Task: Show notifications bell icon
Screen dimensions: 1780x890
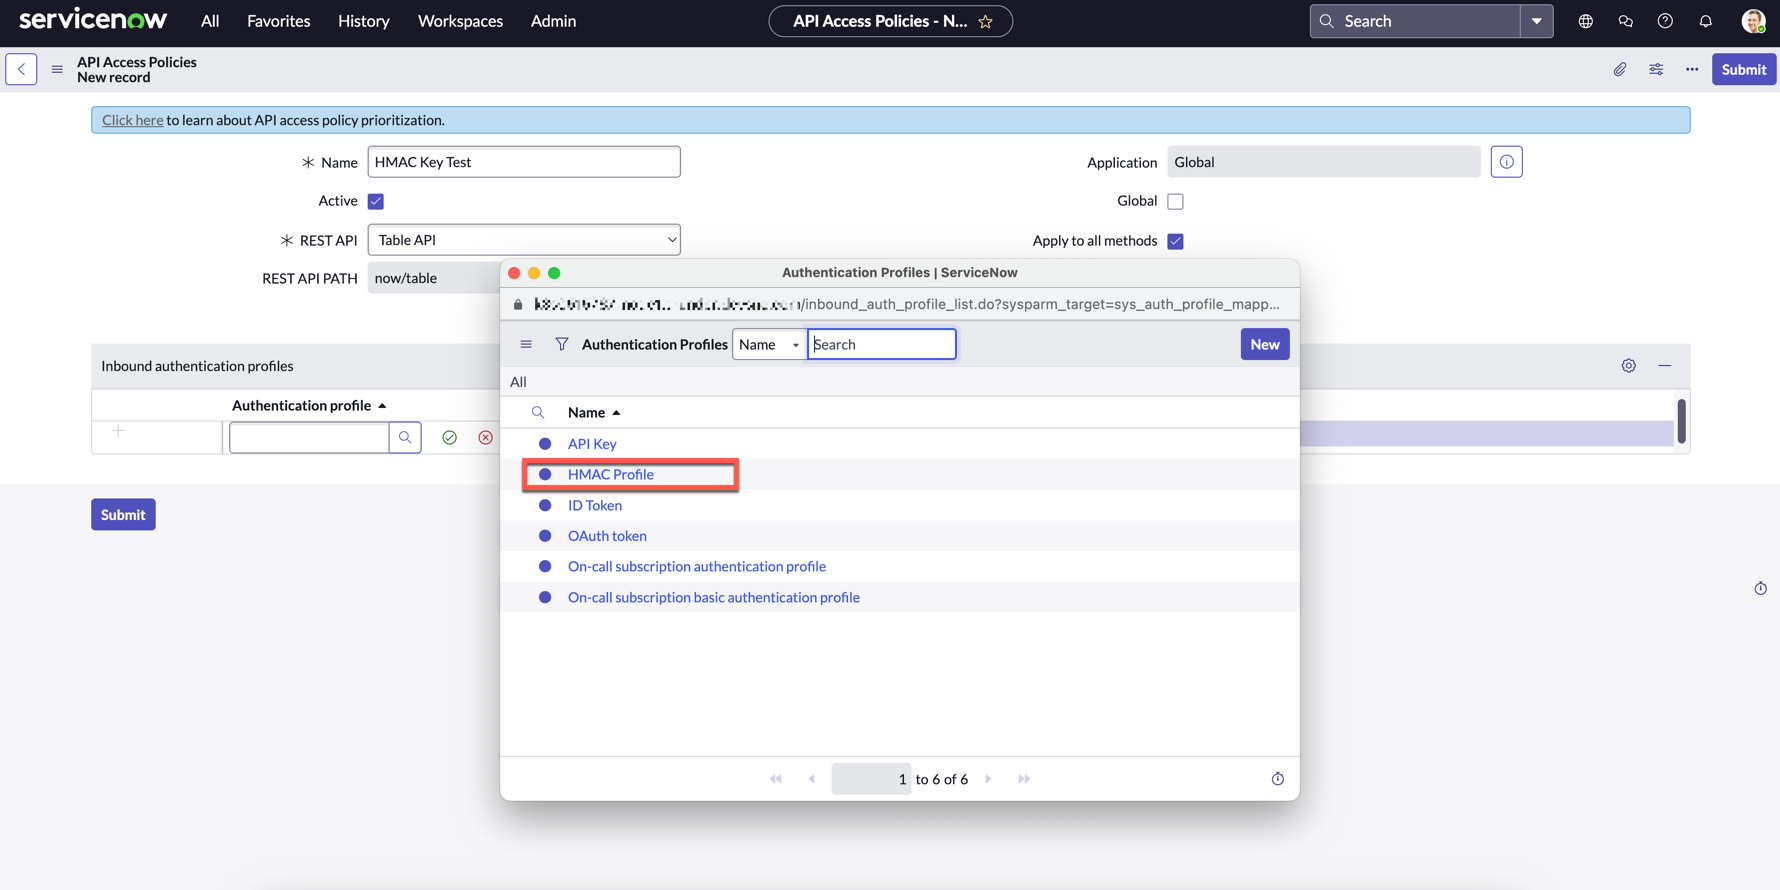Action: coord(1706,21)
